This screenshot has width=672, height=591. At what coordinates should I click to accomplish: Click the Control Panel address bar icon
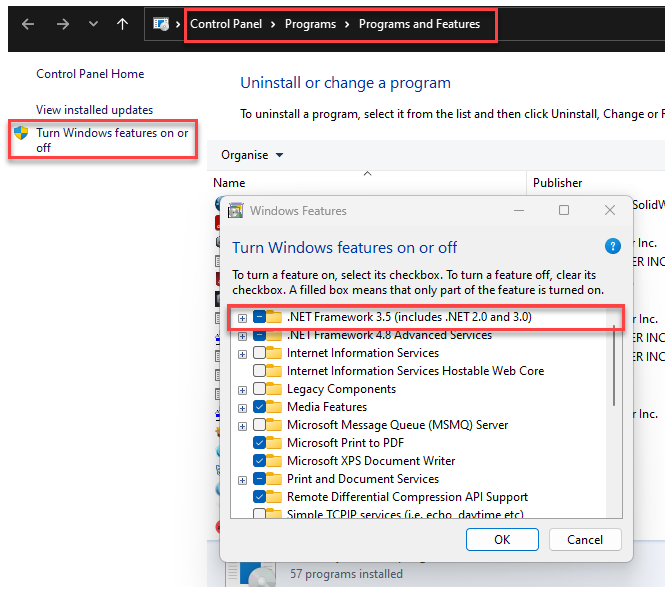coord(161,24)
